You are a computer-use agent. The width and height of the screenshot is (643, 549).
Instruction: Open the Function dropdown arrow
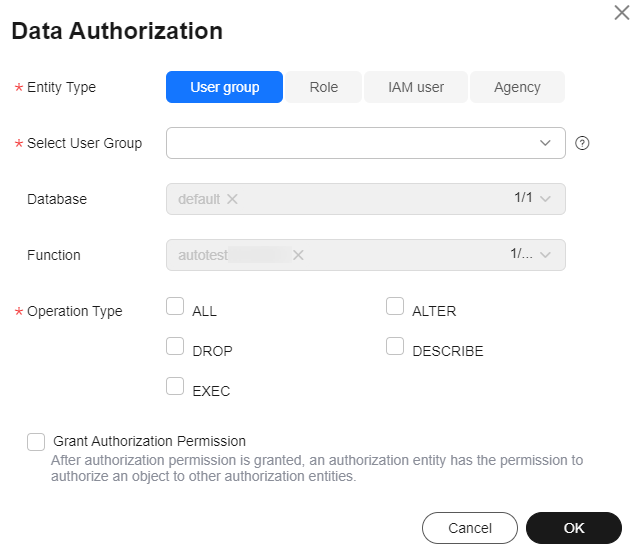(545, 255)
